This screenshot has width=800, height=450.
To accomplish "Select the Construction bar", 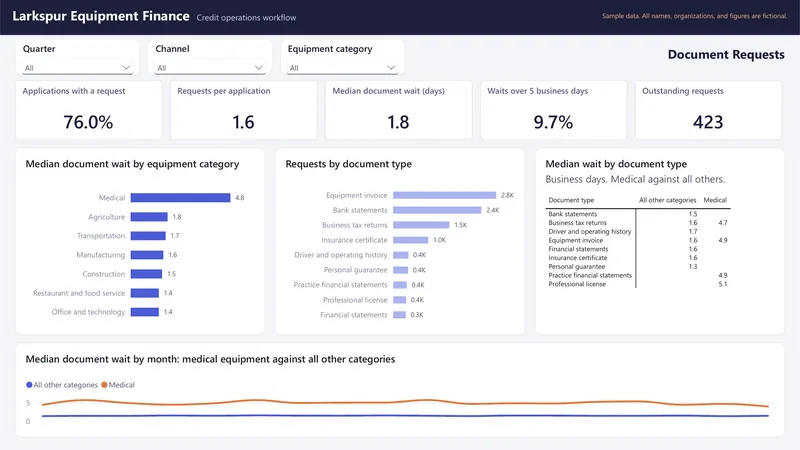I will click(x=146, y=274).
